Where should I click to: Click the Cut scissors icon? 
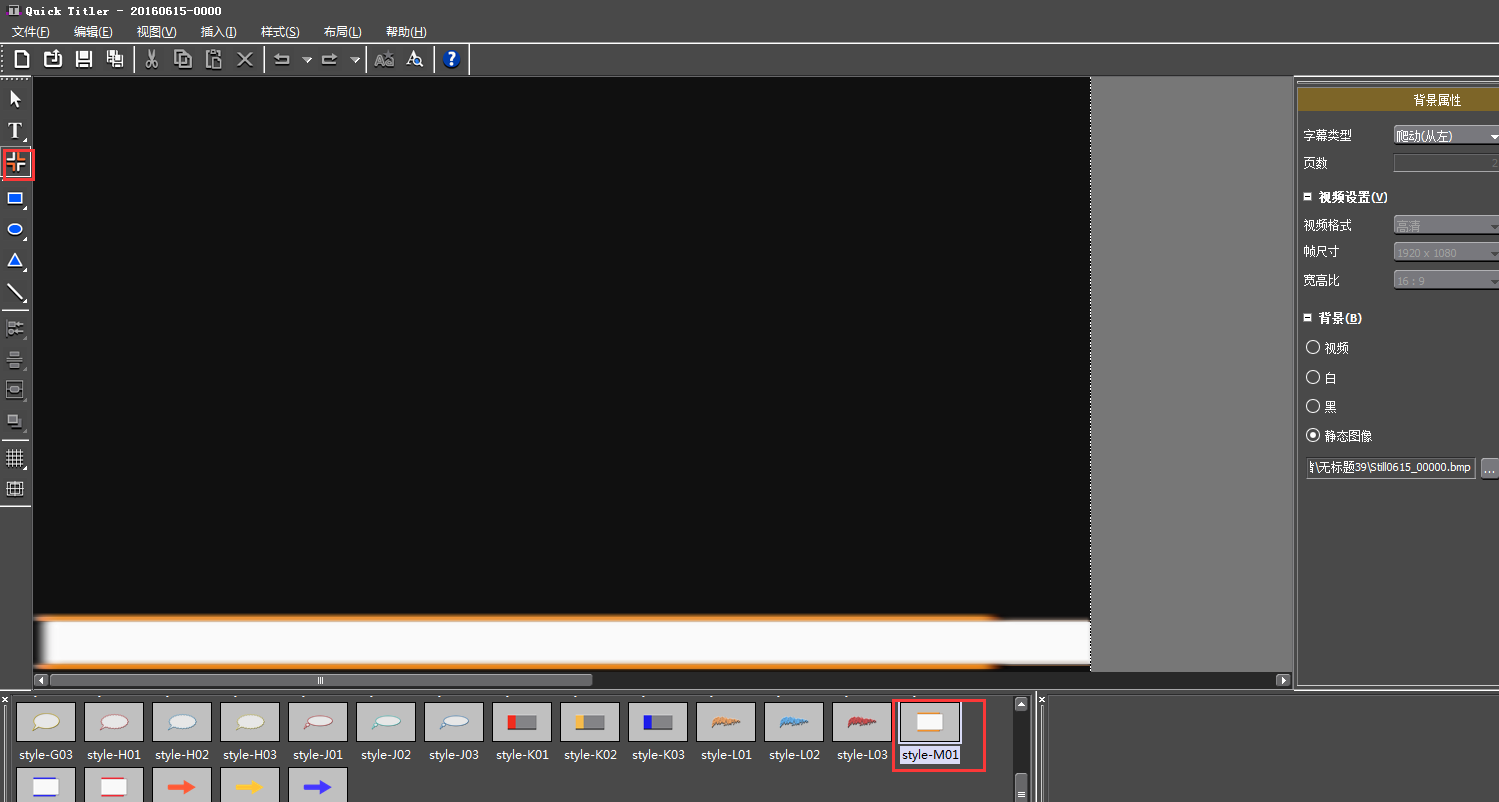click(152, 59)
